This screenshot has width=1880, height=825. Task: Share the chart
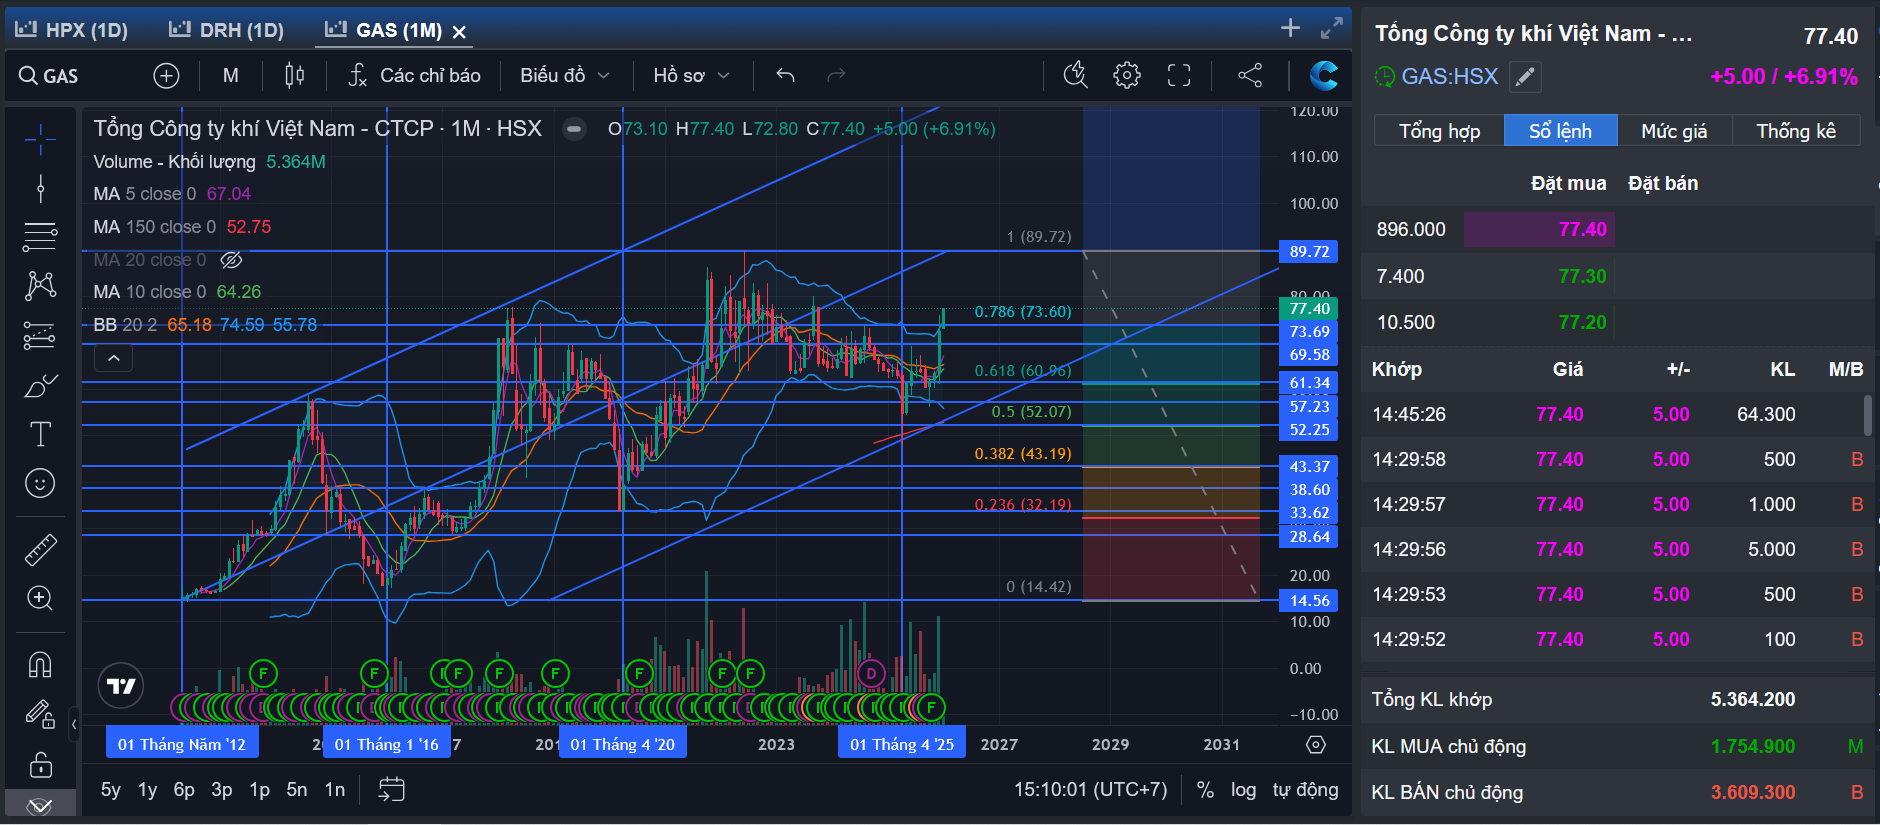1250,75
